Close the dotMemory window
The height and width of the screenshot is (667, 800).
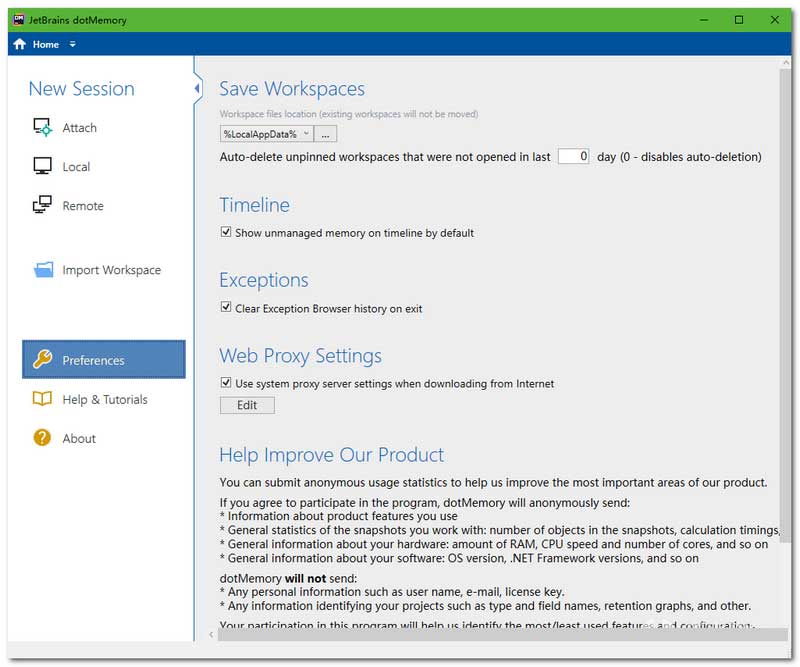point(774,20)
